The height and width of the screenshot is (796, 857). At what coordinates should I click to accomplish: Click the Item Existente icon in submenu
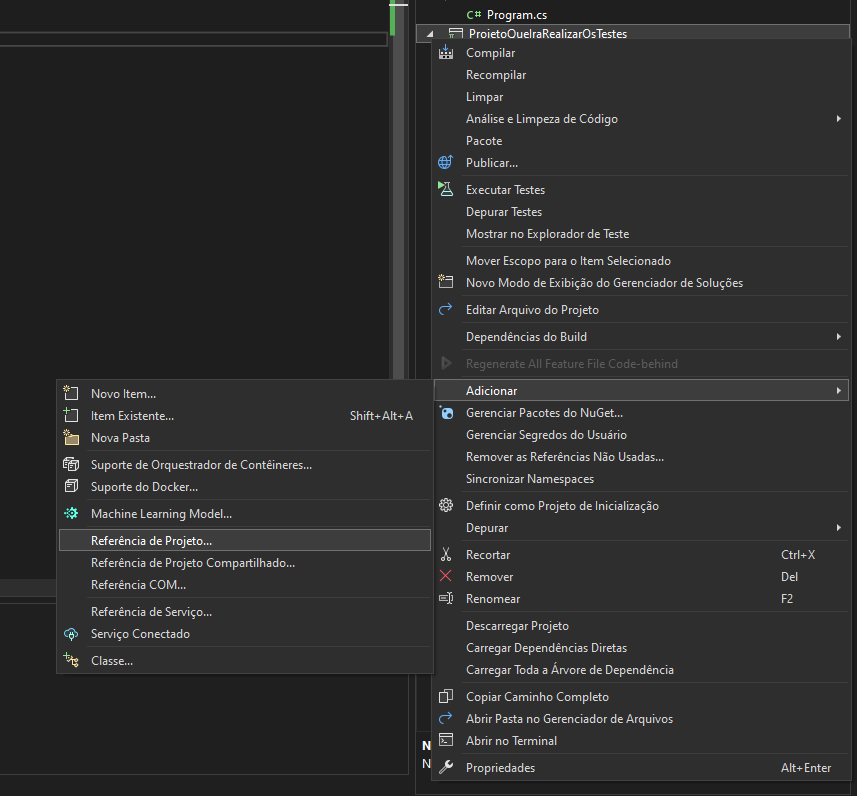71,415
